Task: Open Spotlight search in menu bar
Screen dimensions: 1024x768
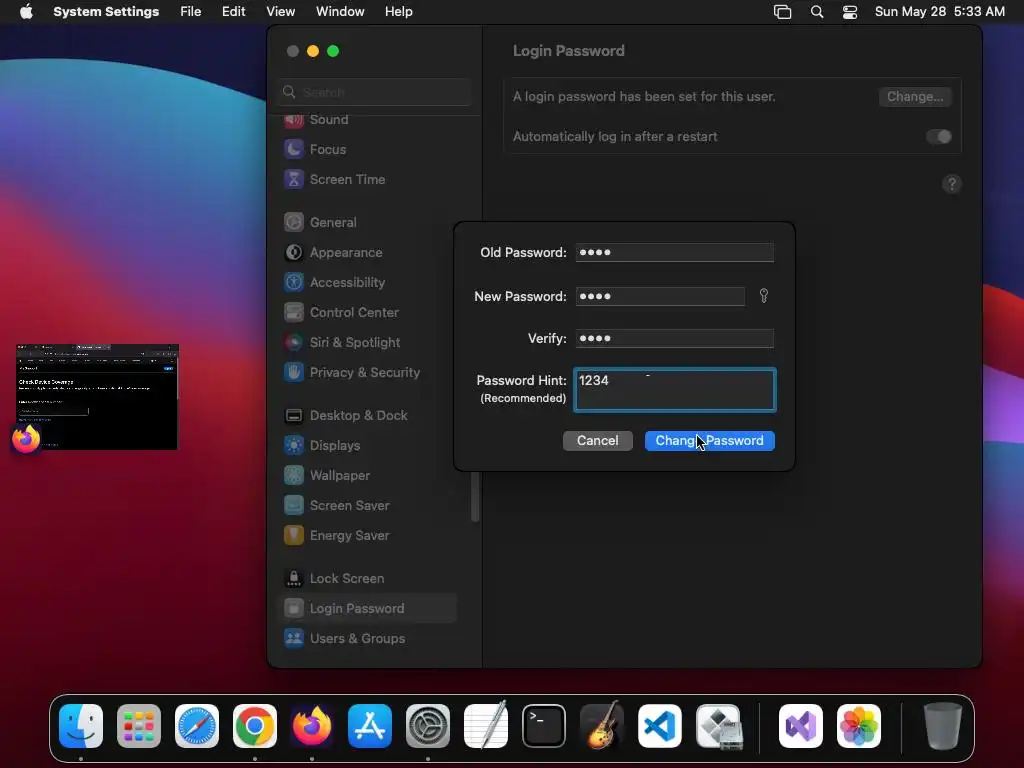Action: pos(816,12)
